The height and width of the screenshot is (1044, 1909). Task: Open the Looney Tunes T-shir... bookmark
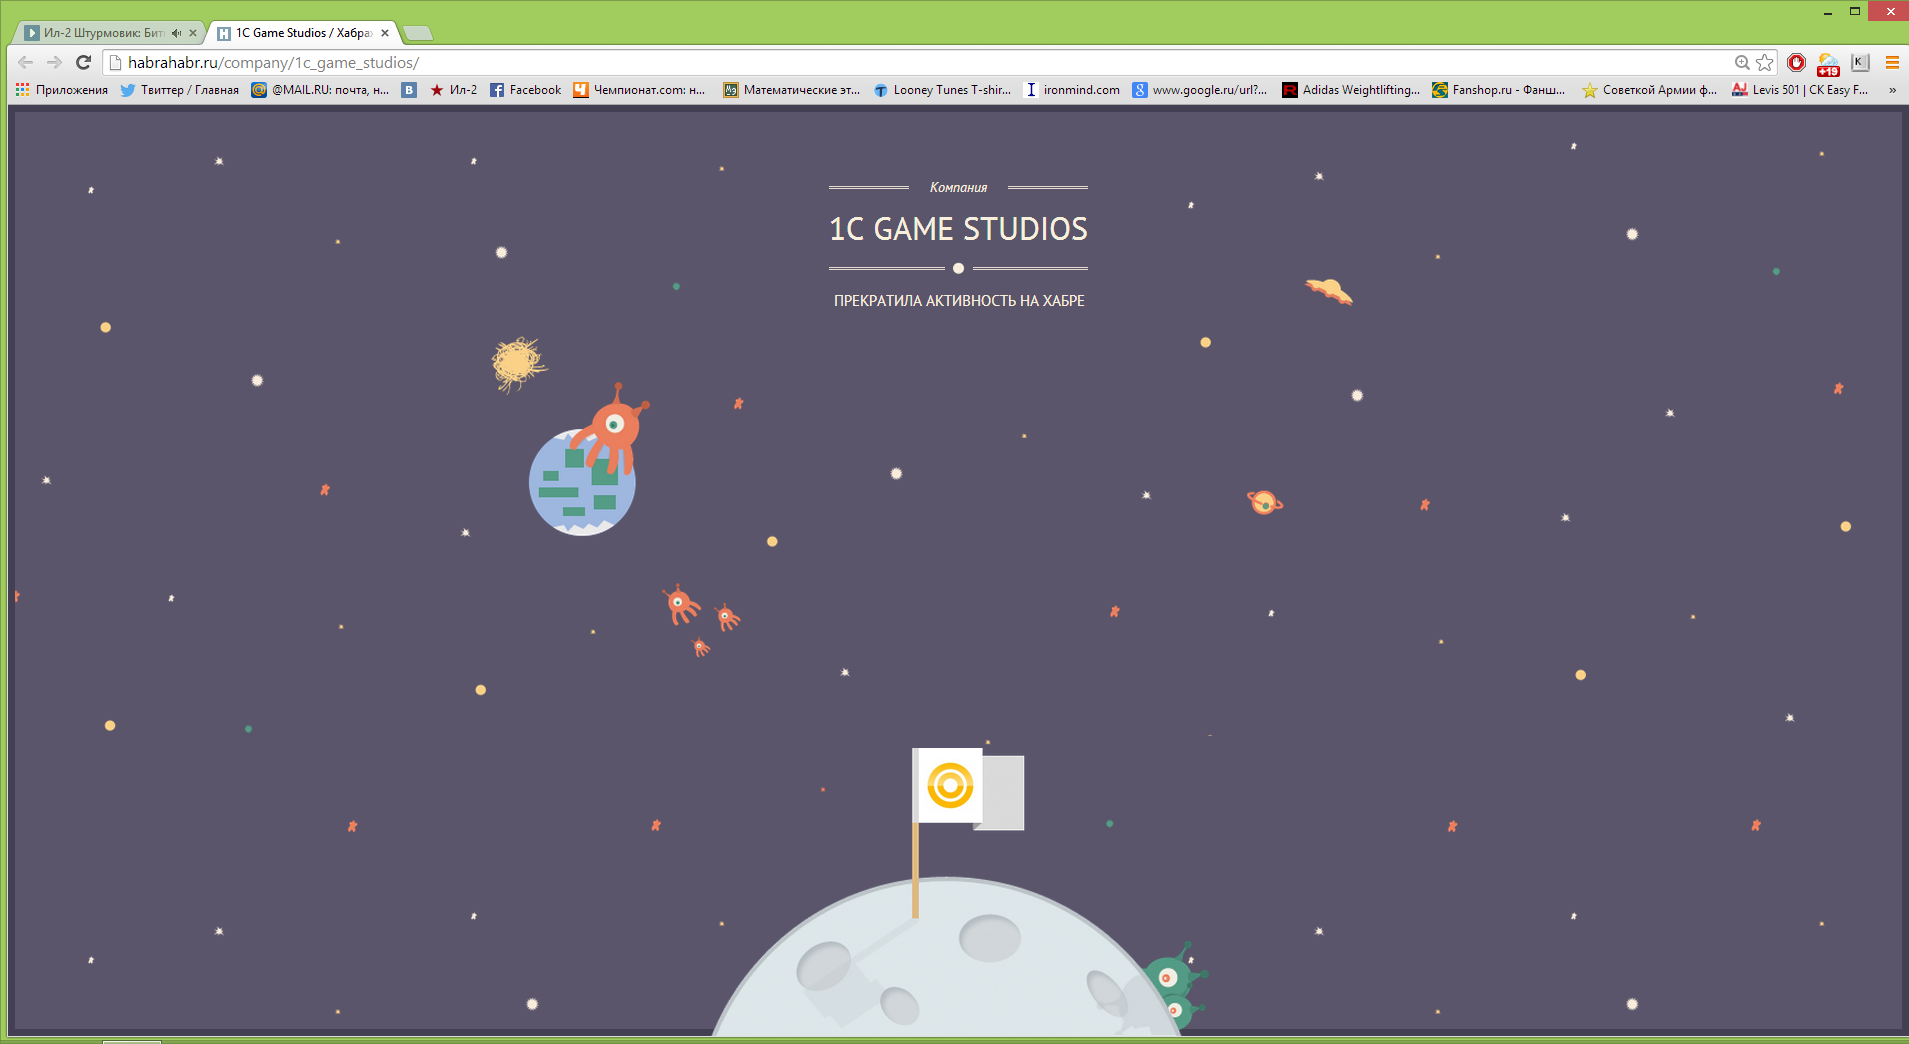(943, 90)
